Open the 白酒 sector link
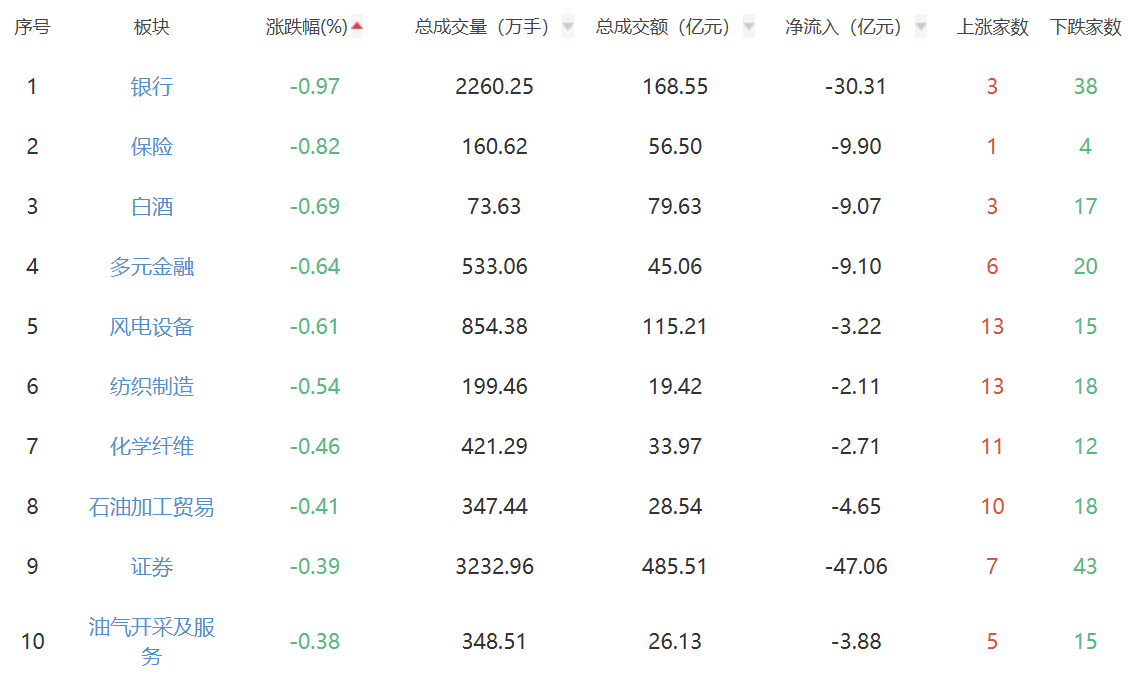Image resolution: width=1139 pixels, height=677 pixels. 152,207
